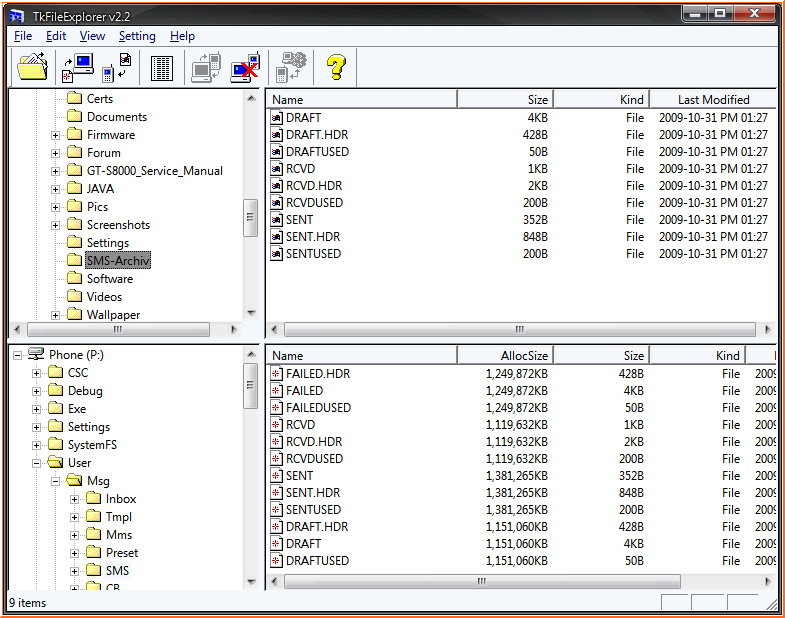Select the Preset folder under Msg
The image size is (785, 618).
(x=122, y=552)
